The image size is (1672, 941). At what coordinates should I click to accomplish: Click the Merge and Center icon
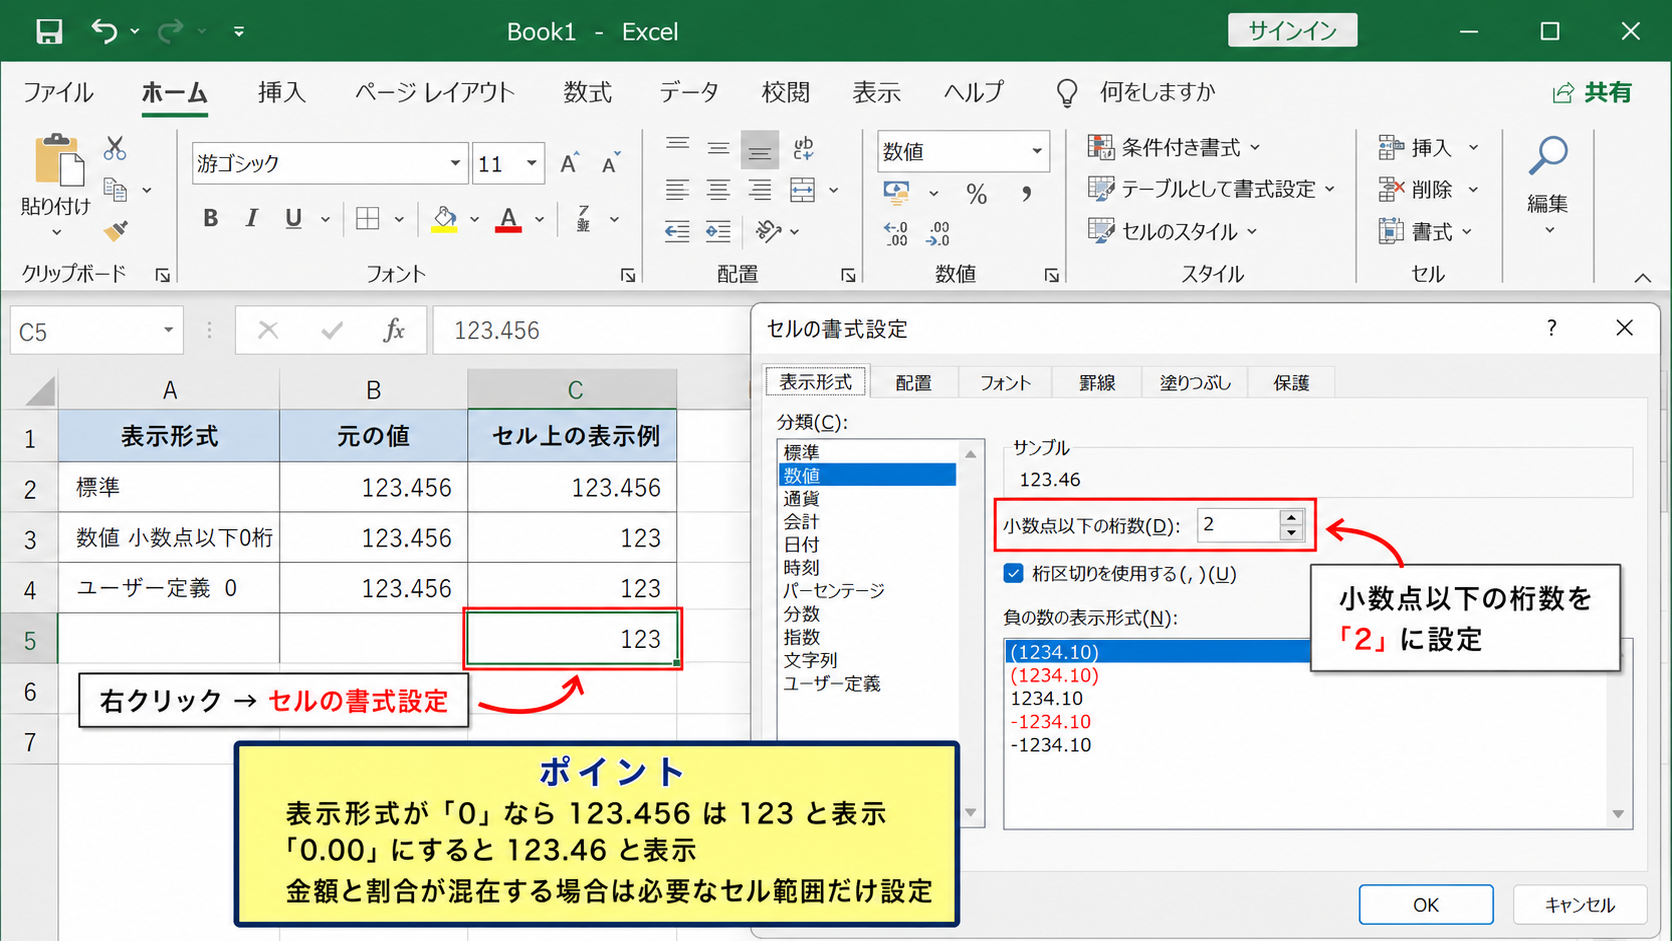[x=803, y=190]
